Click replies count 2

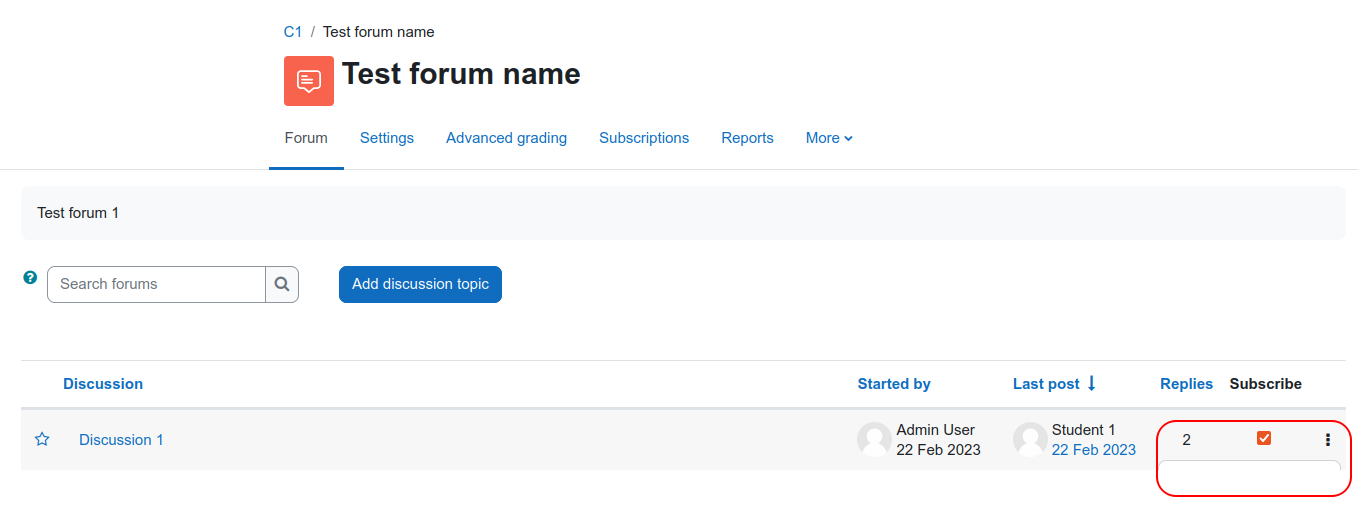[1186, 440]
